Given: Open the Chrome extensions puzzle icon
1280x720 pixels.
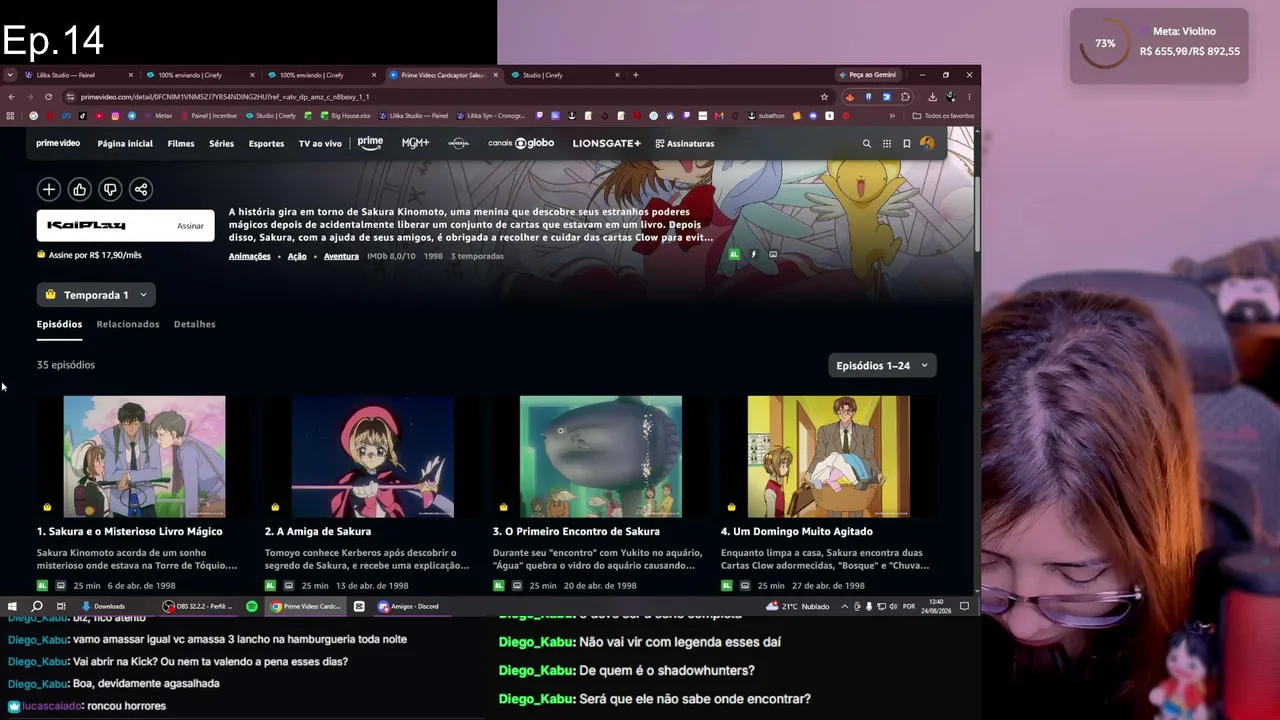Looking at the screenshot, I should [905, 97].
